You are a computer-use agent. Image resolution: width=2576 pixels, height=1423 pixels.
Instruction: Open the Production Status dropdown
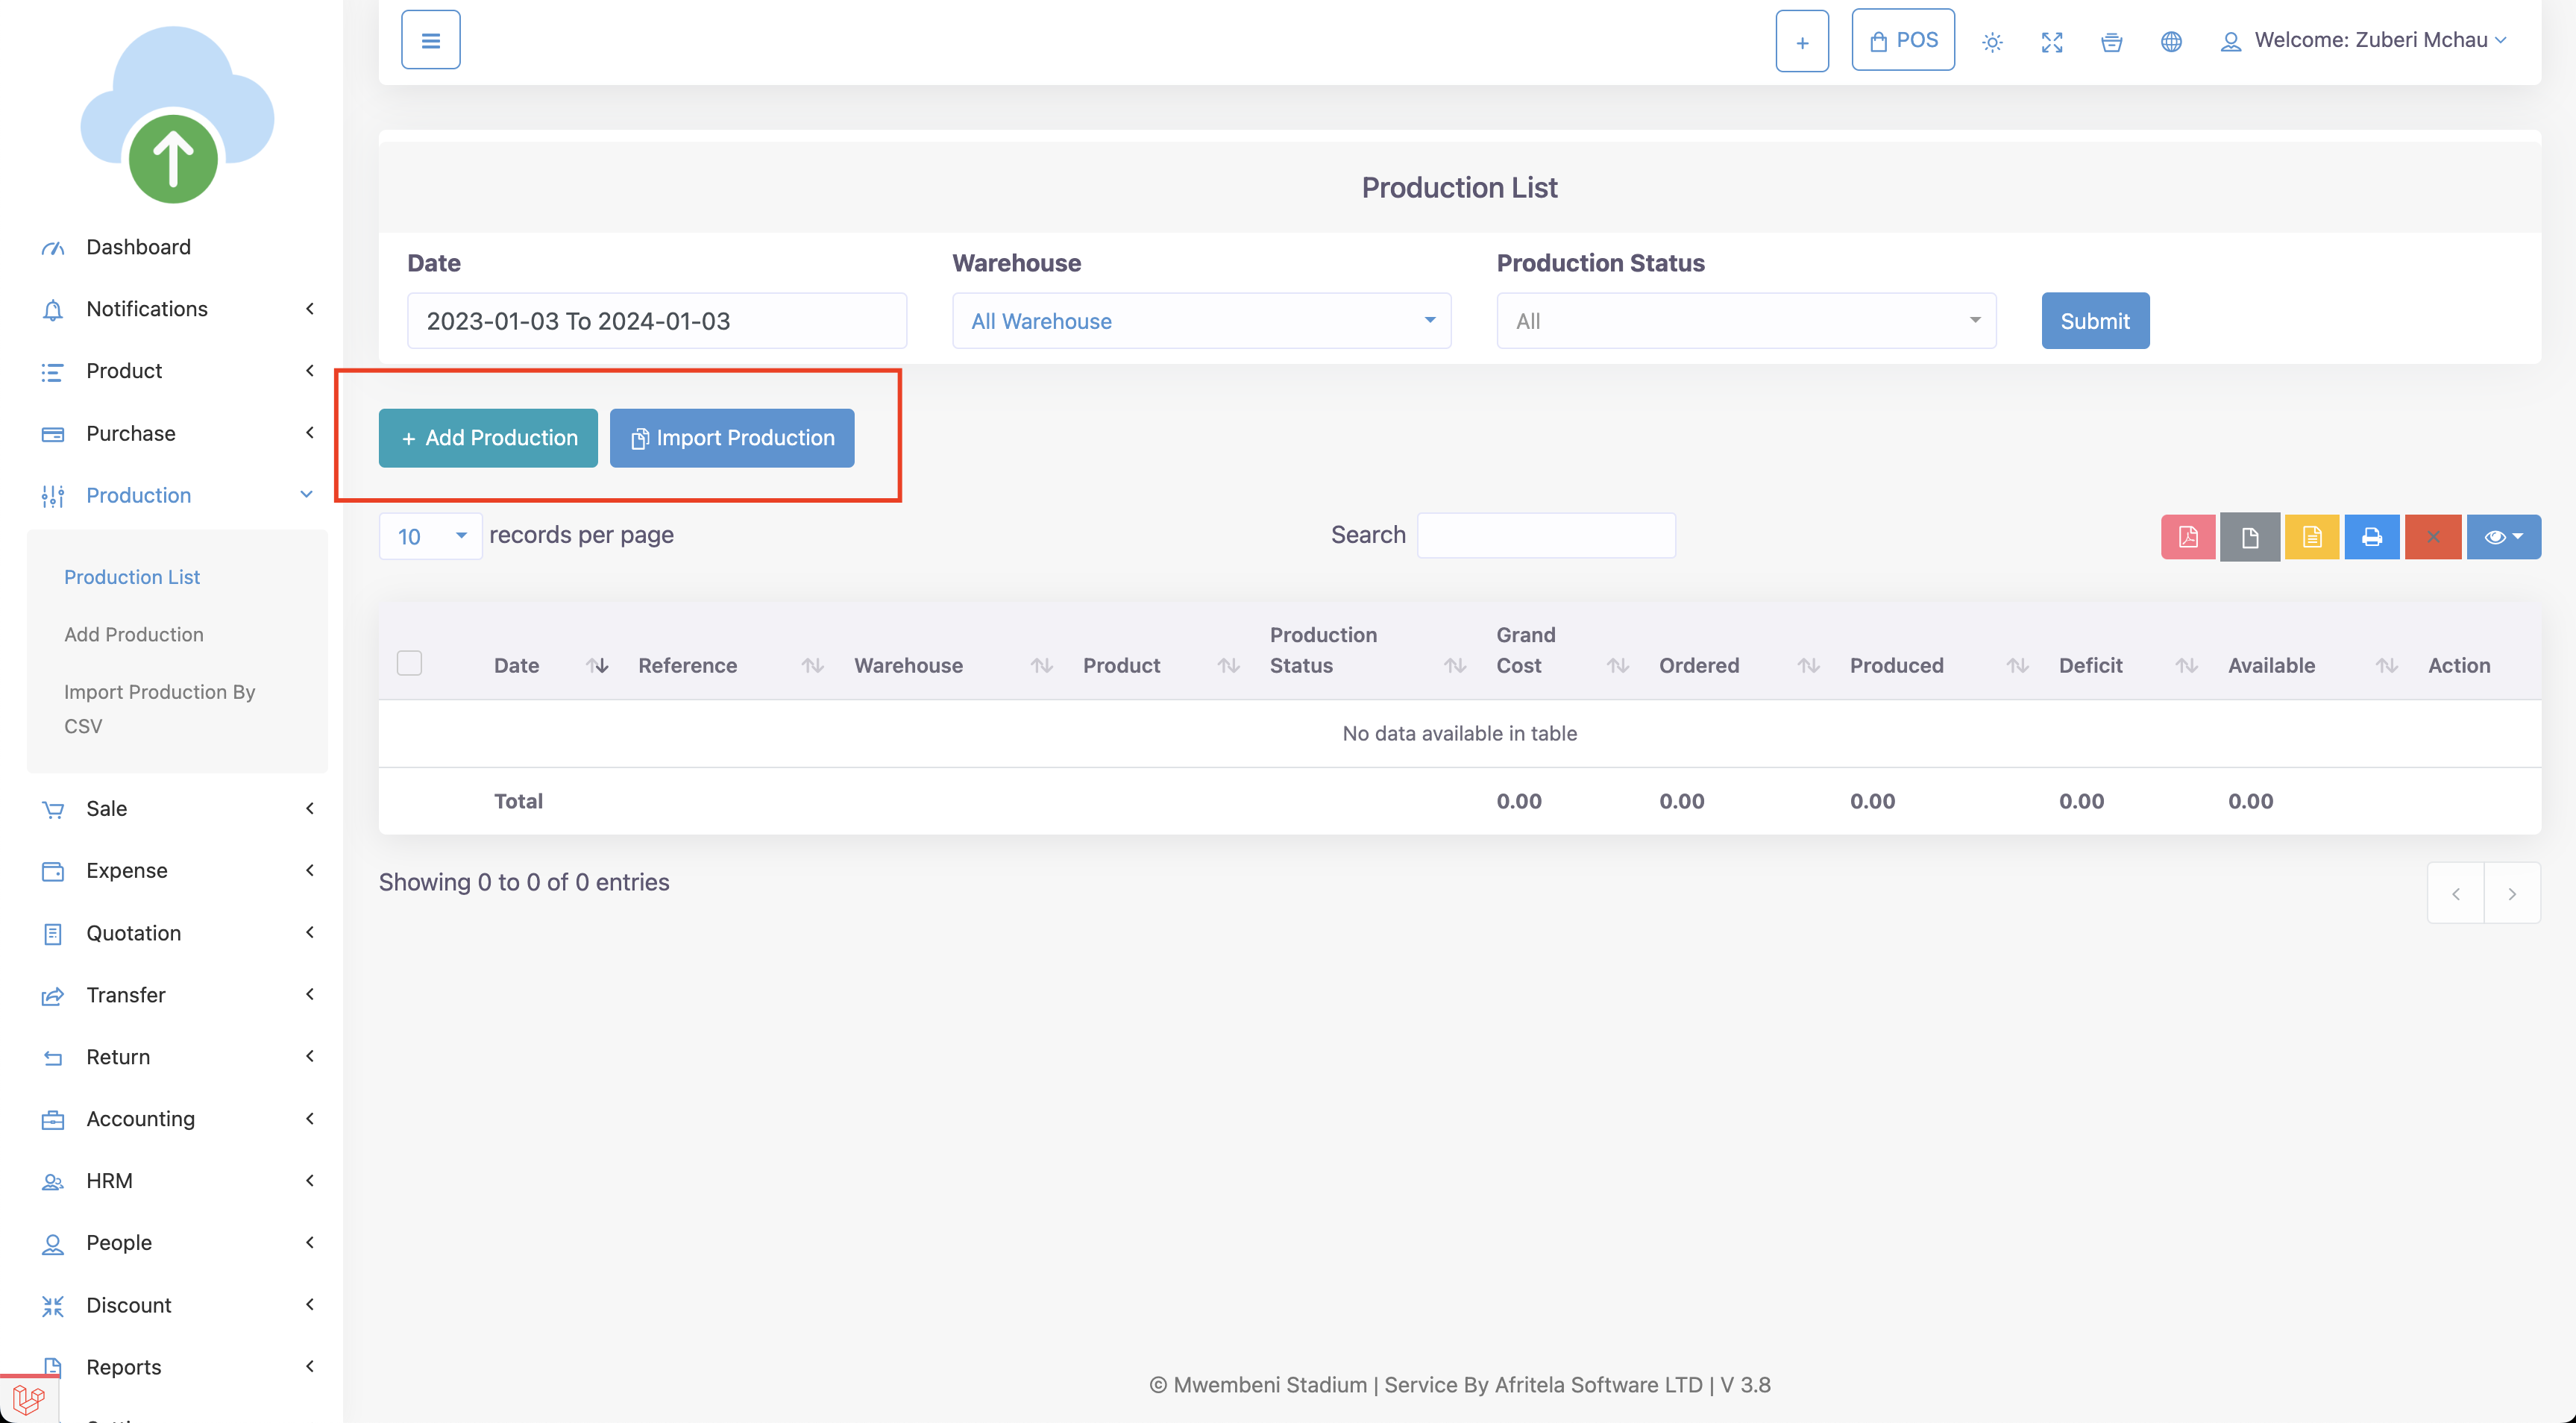coord(1745,321)
